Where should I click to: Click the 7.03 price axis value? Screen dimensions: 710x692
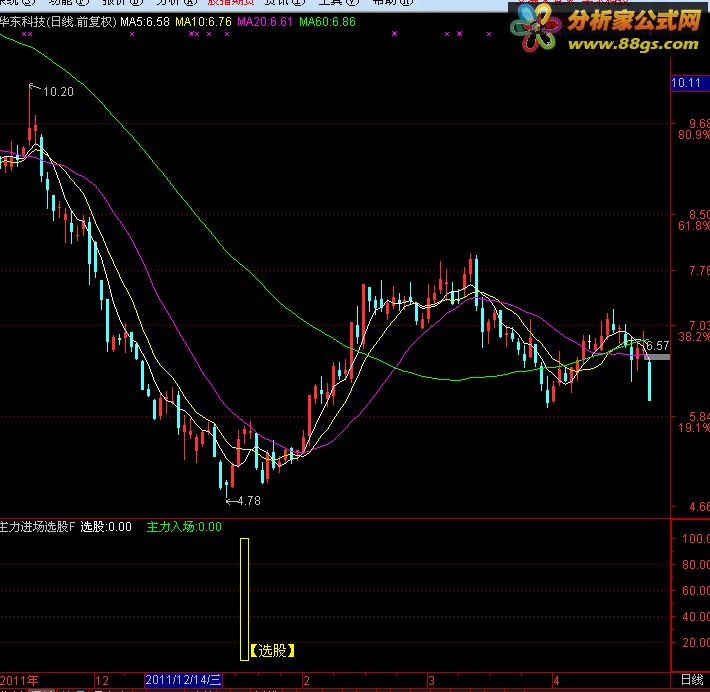(x=699, y=325)
